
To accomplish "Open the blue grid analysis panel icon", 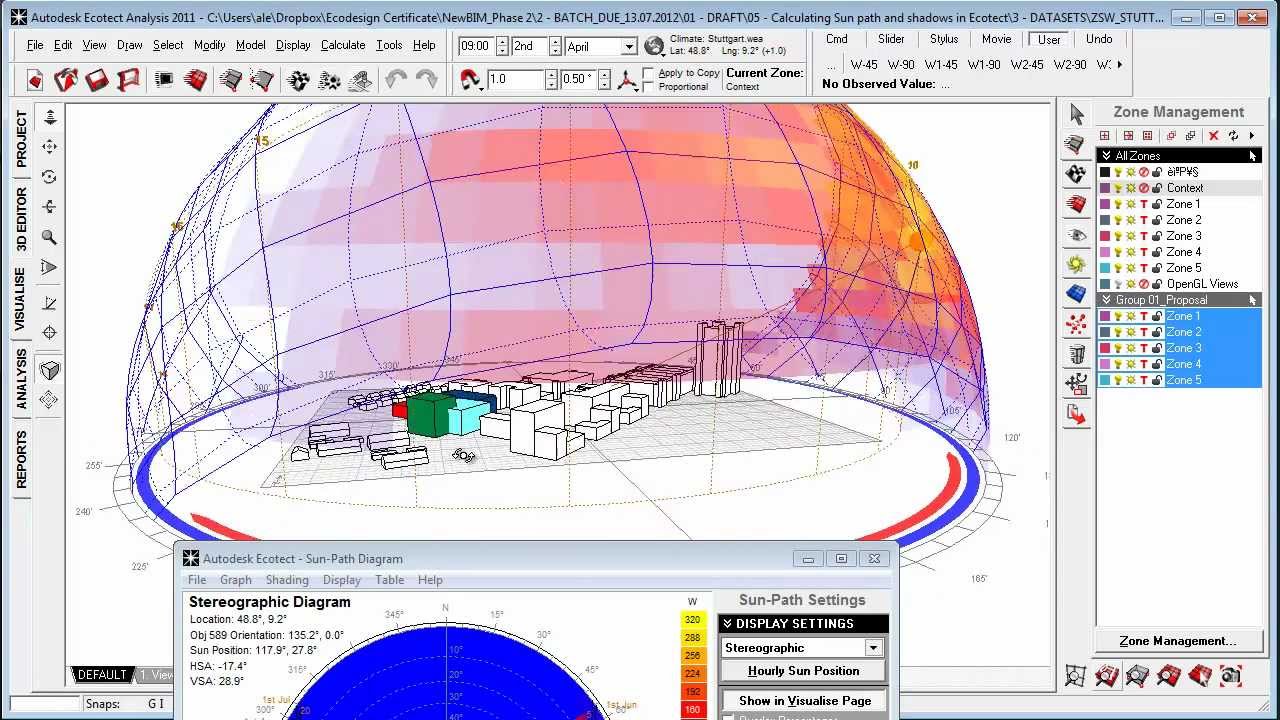I will tap(1076, 294).
